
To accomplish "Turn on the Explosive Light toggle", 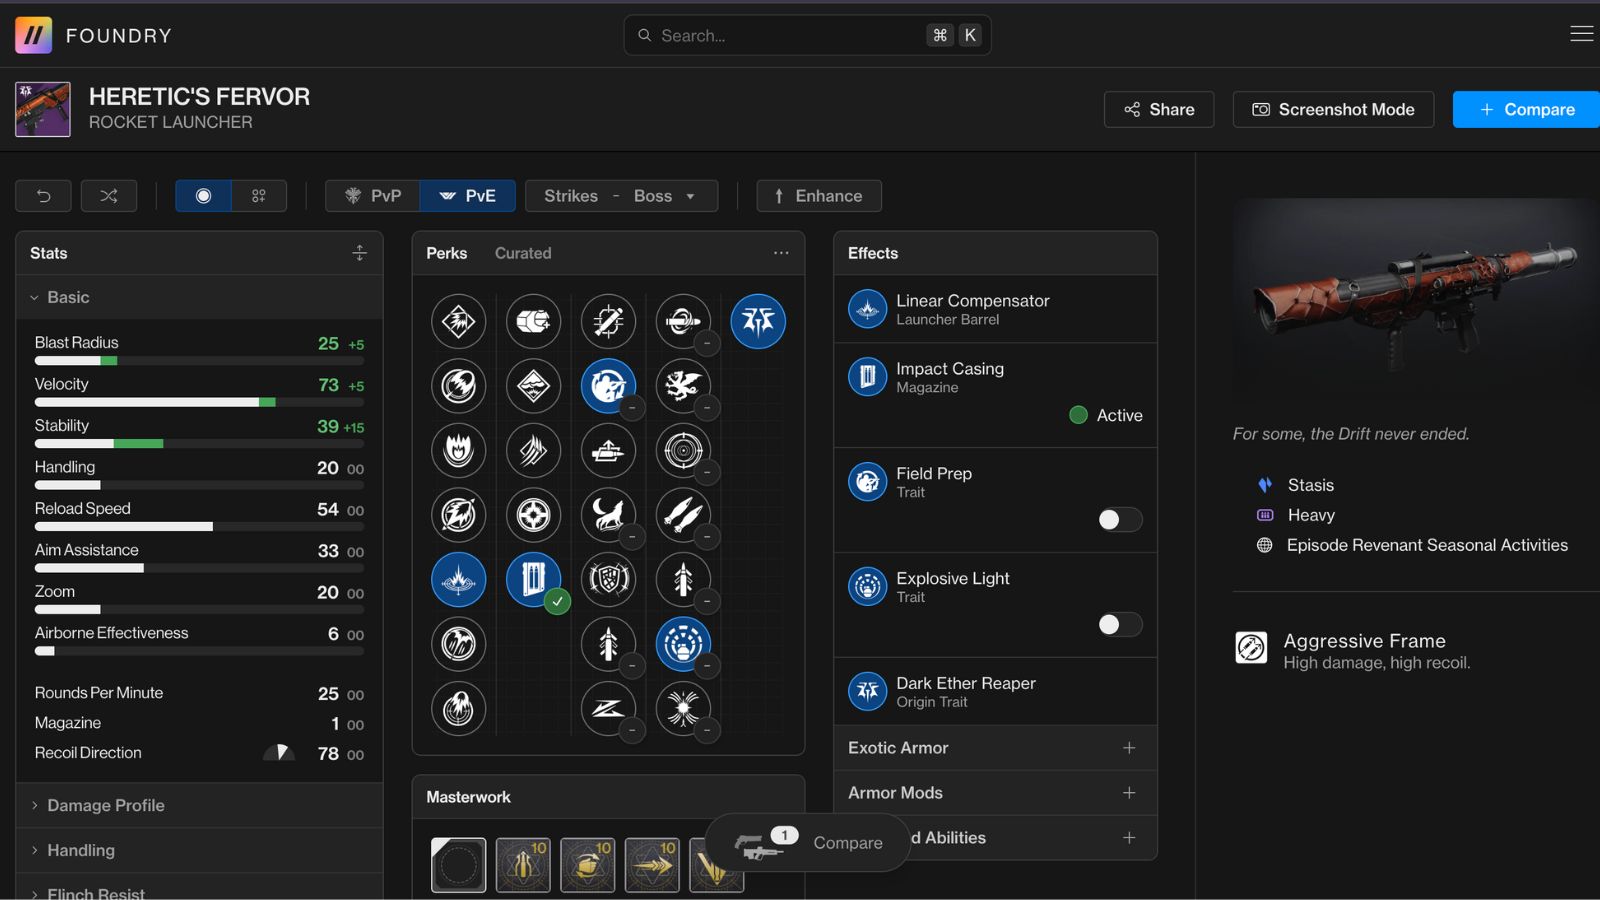I will pos(1119,624).
